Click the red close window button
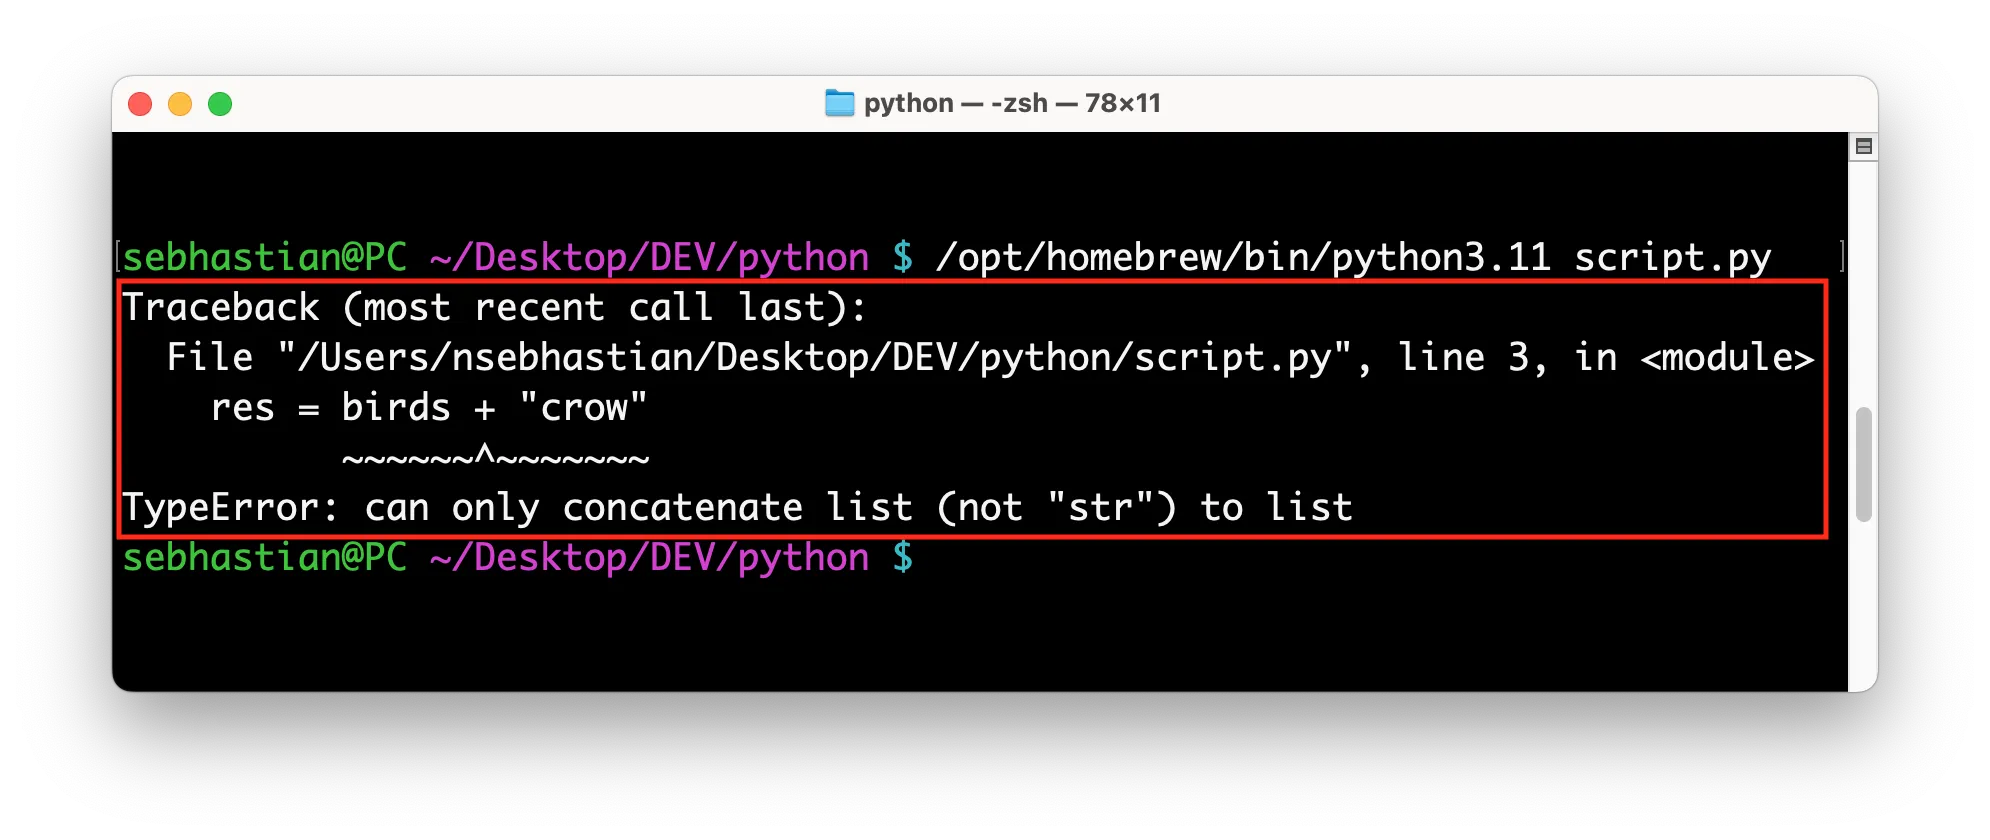1990x840 pixels. [140, 104]
